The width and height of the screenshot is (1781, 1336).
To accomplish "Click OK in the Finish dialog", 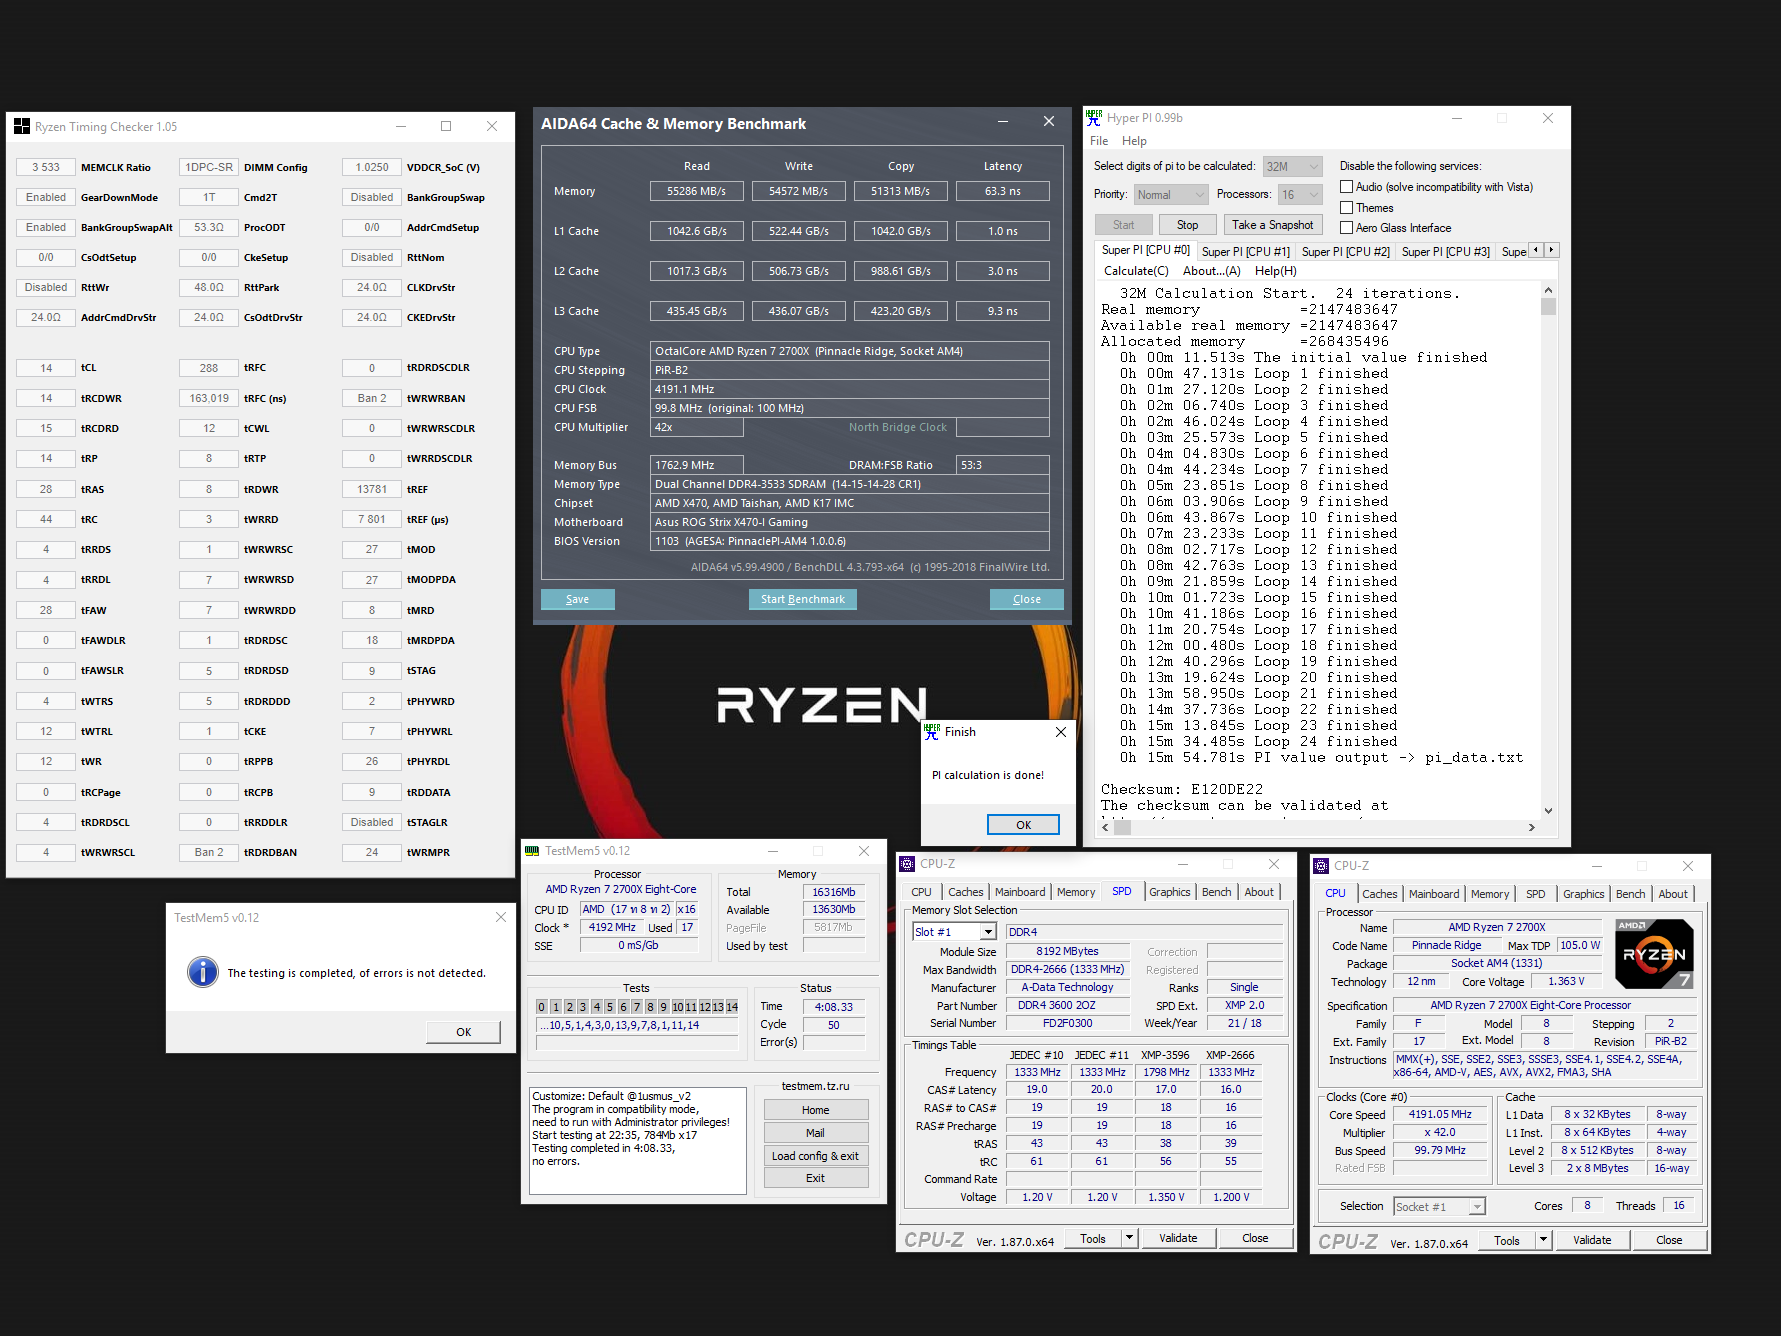I will (1023, 825).
